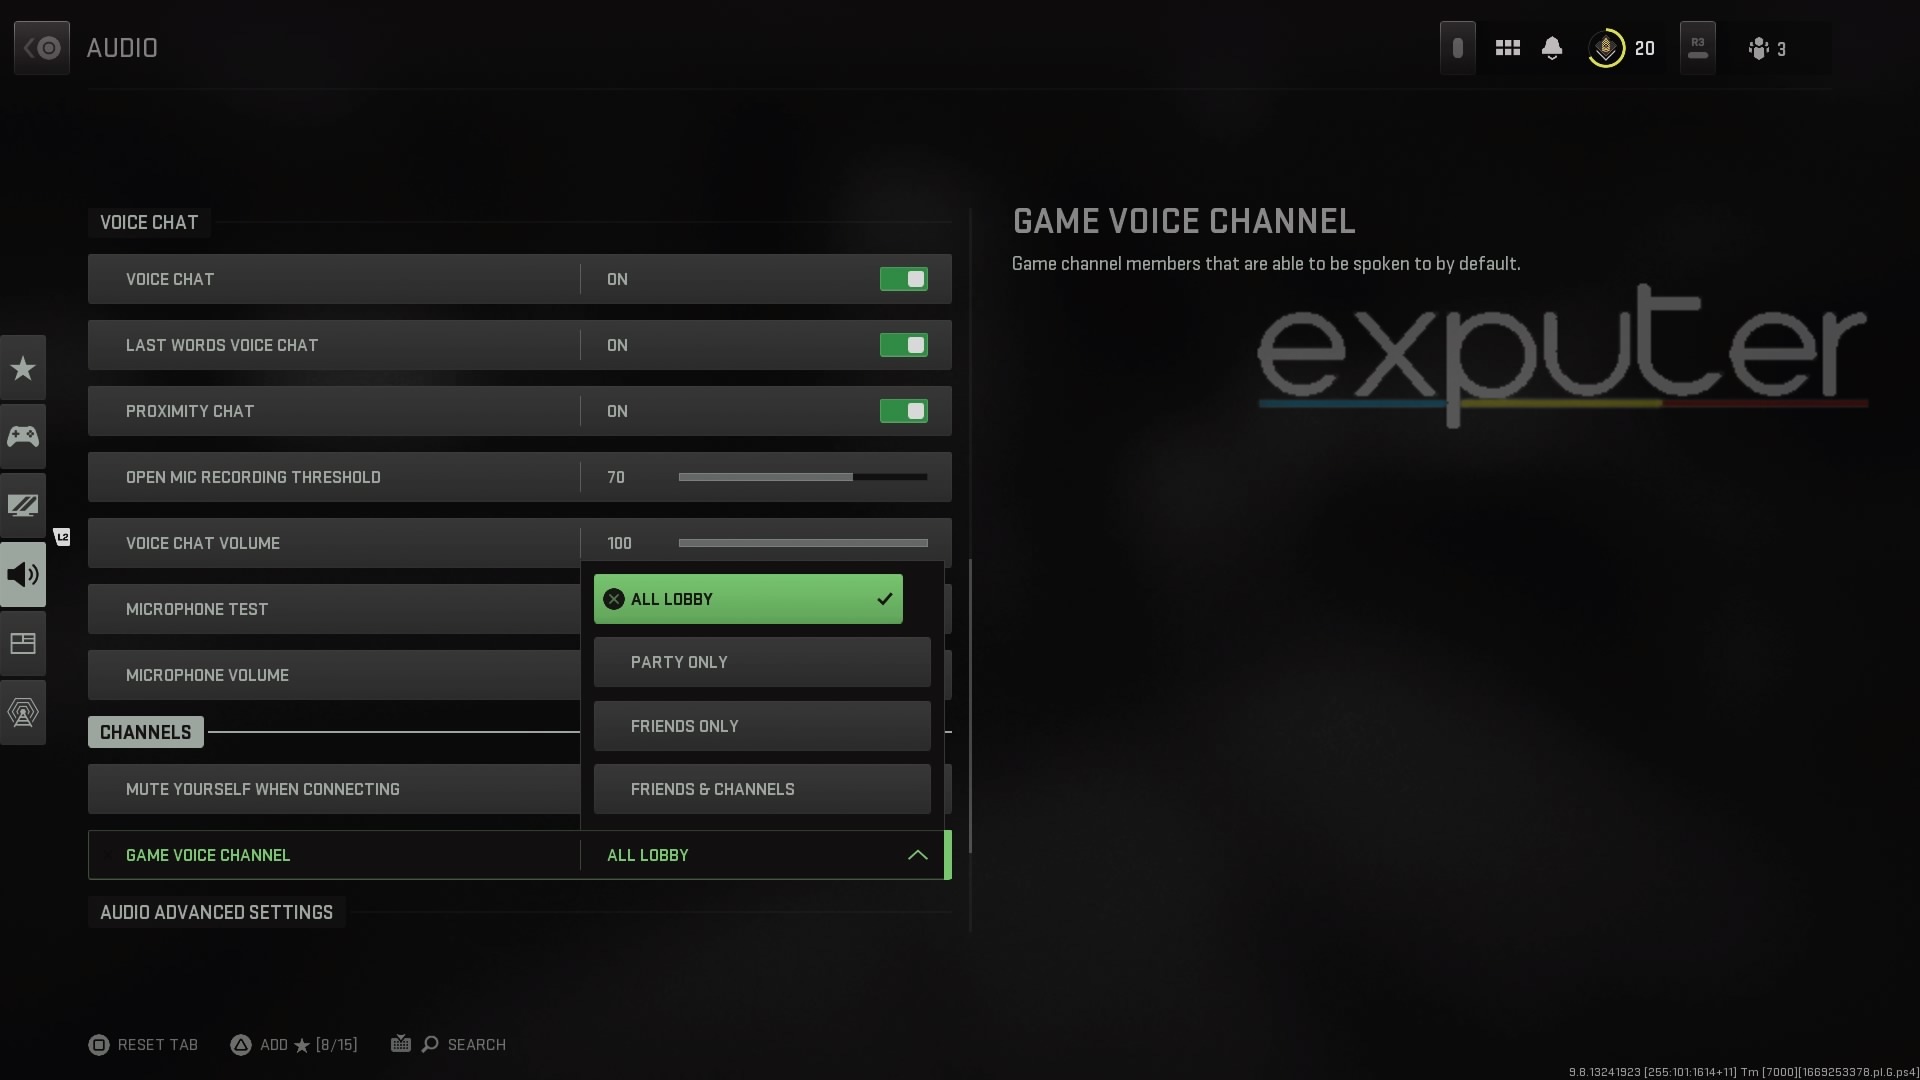Select the Audio speaker sidebar tab
Viewport: 1920px width, 1080px height.
click(x=23, y=575)
